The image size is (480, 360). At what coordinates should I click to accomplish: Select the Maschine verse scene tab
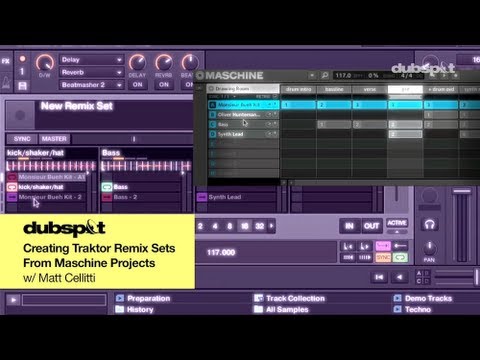[370, 89]
